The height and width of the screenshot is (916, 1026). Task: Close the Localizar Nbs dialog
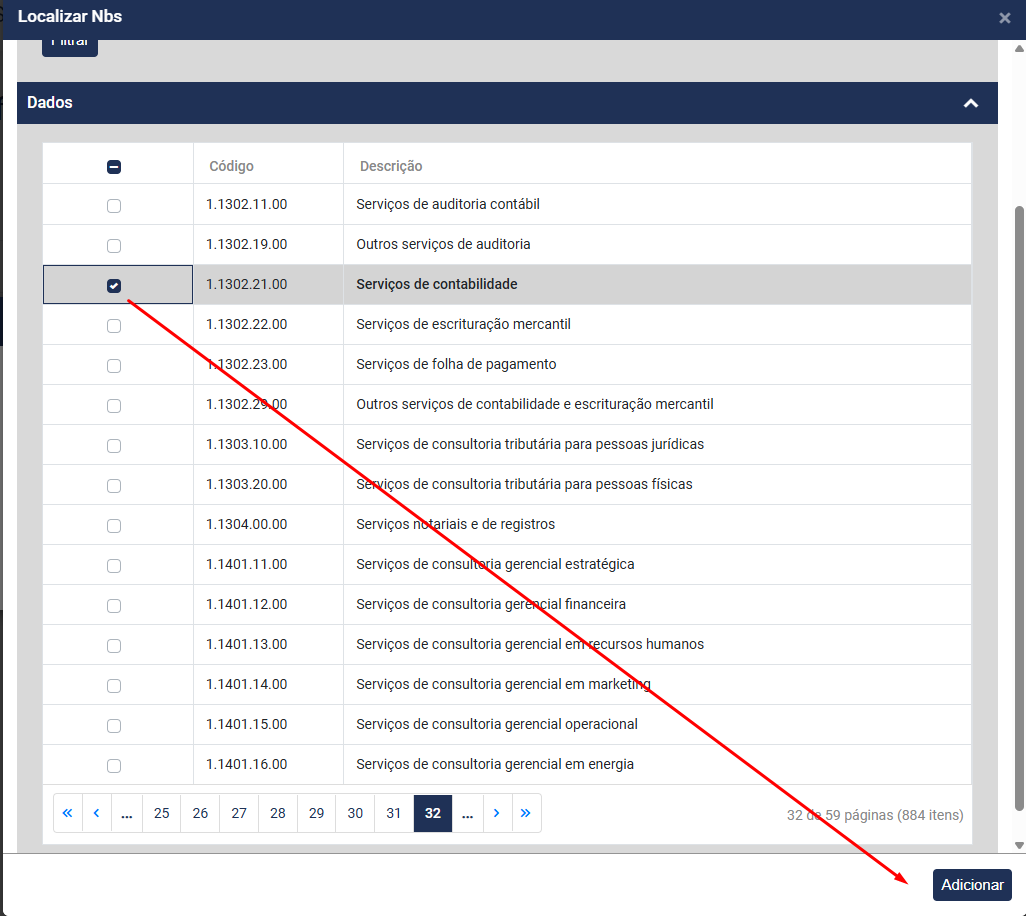pos(1004,18)
